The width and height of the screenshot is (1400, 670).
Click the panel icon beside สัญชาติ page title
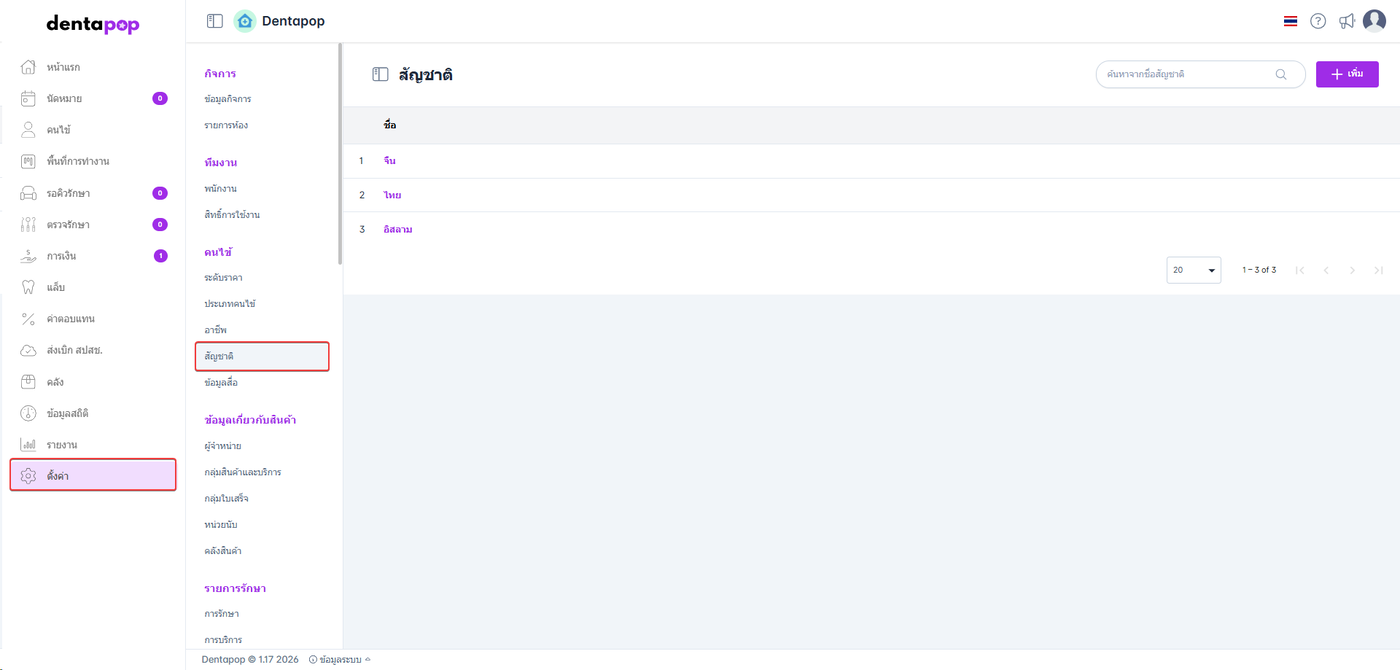click(380, 74)
